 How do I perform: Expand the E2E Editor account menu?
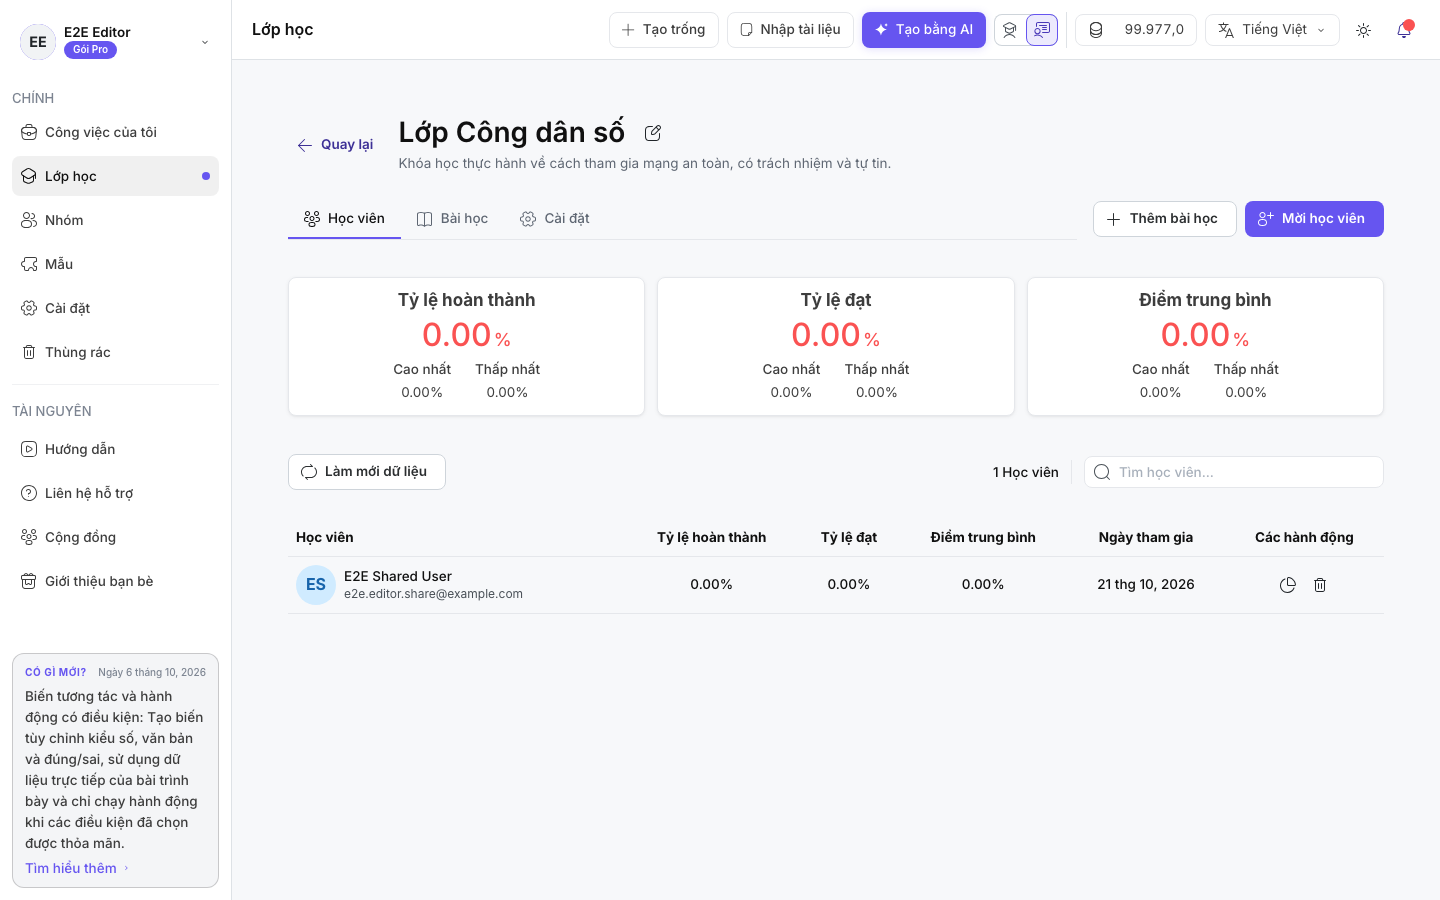coord(205,42)
